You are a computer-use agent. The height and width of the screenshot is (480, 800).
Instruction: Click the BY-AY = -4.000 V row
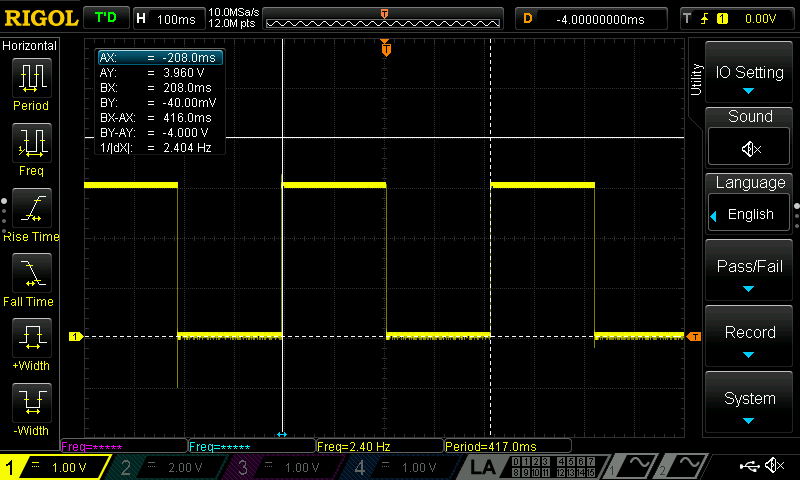[160, 133]
